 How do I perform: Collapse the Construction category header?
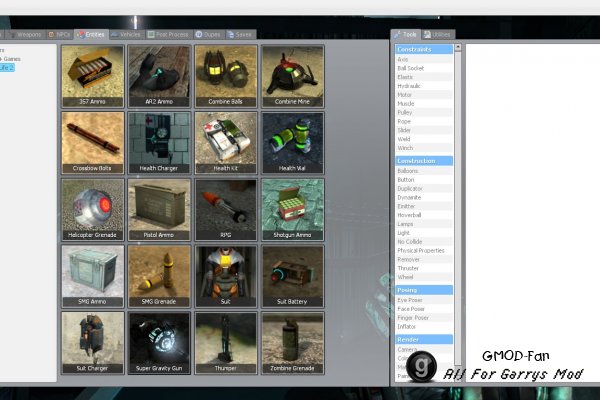(x=424, y=161)
